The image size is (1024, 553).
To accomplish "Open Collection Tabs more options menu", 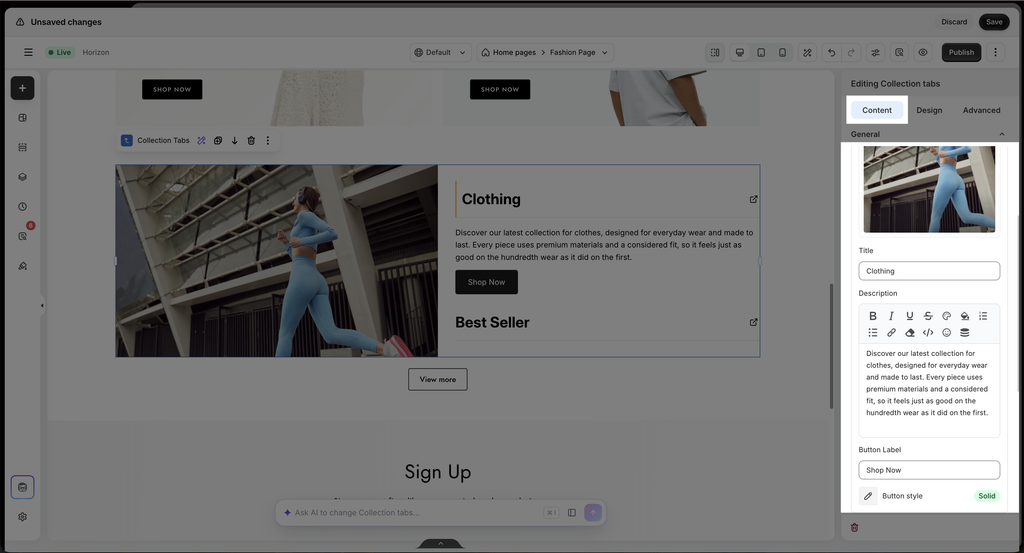I will (268, 140).
